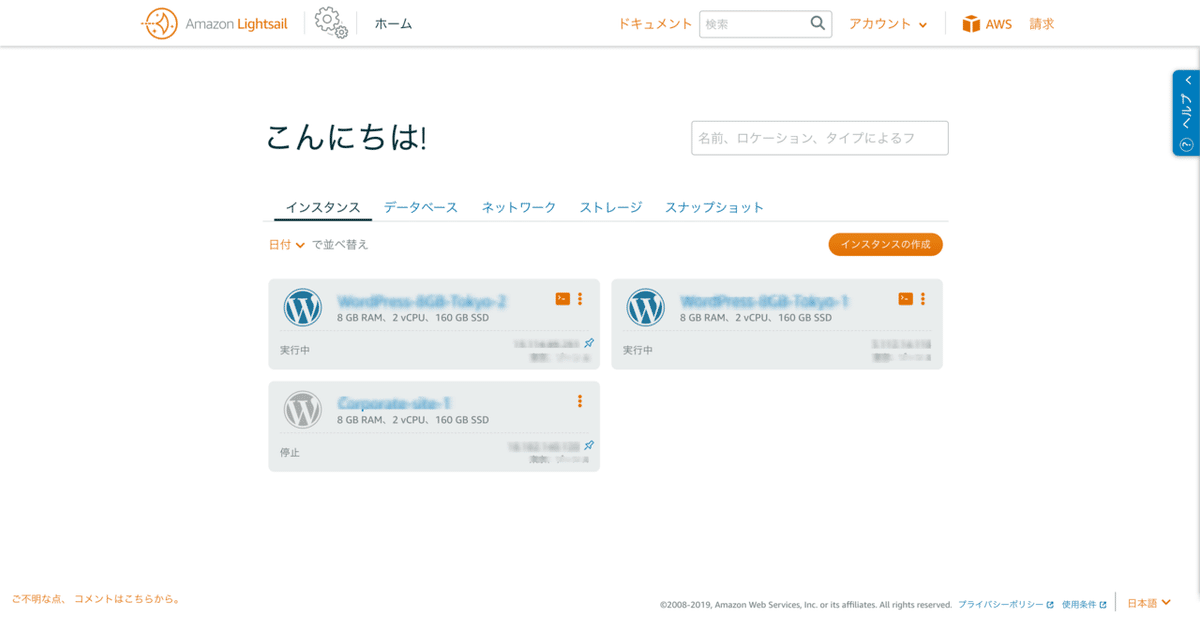Viewport: 1200px width, 617px height.
Task: Open terminal for WordPress-8GB-Tokyo-2 instance
Action: pos(563,299)
